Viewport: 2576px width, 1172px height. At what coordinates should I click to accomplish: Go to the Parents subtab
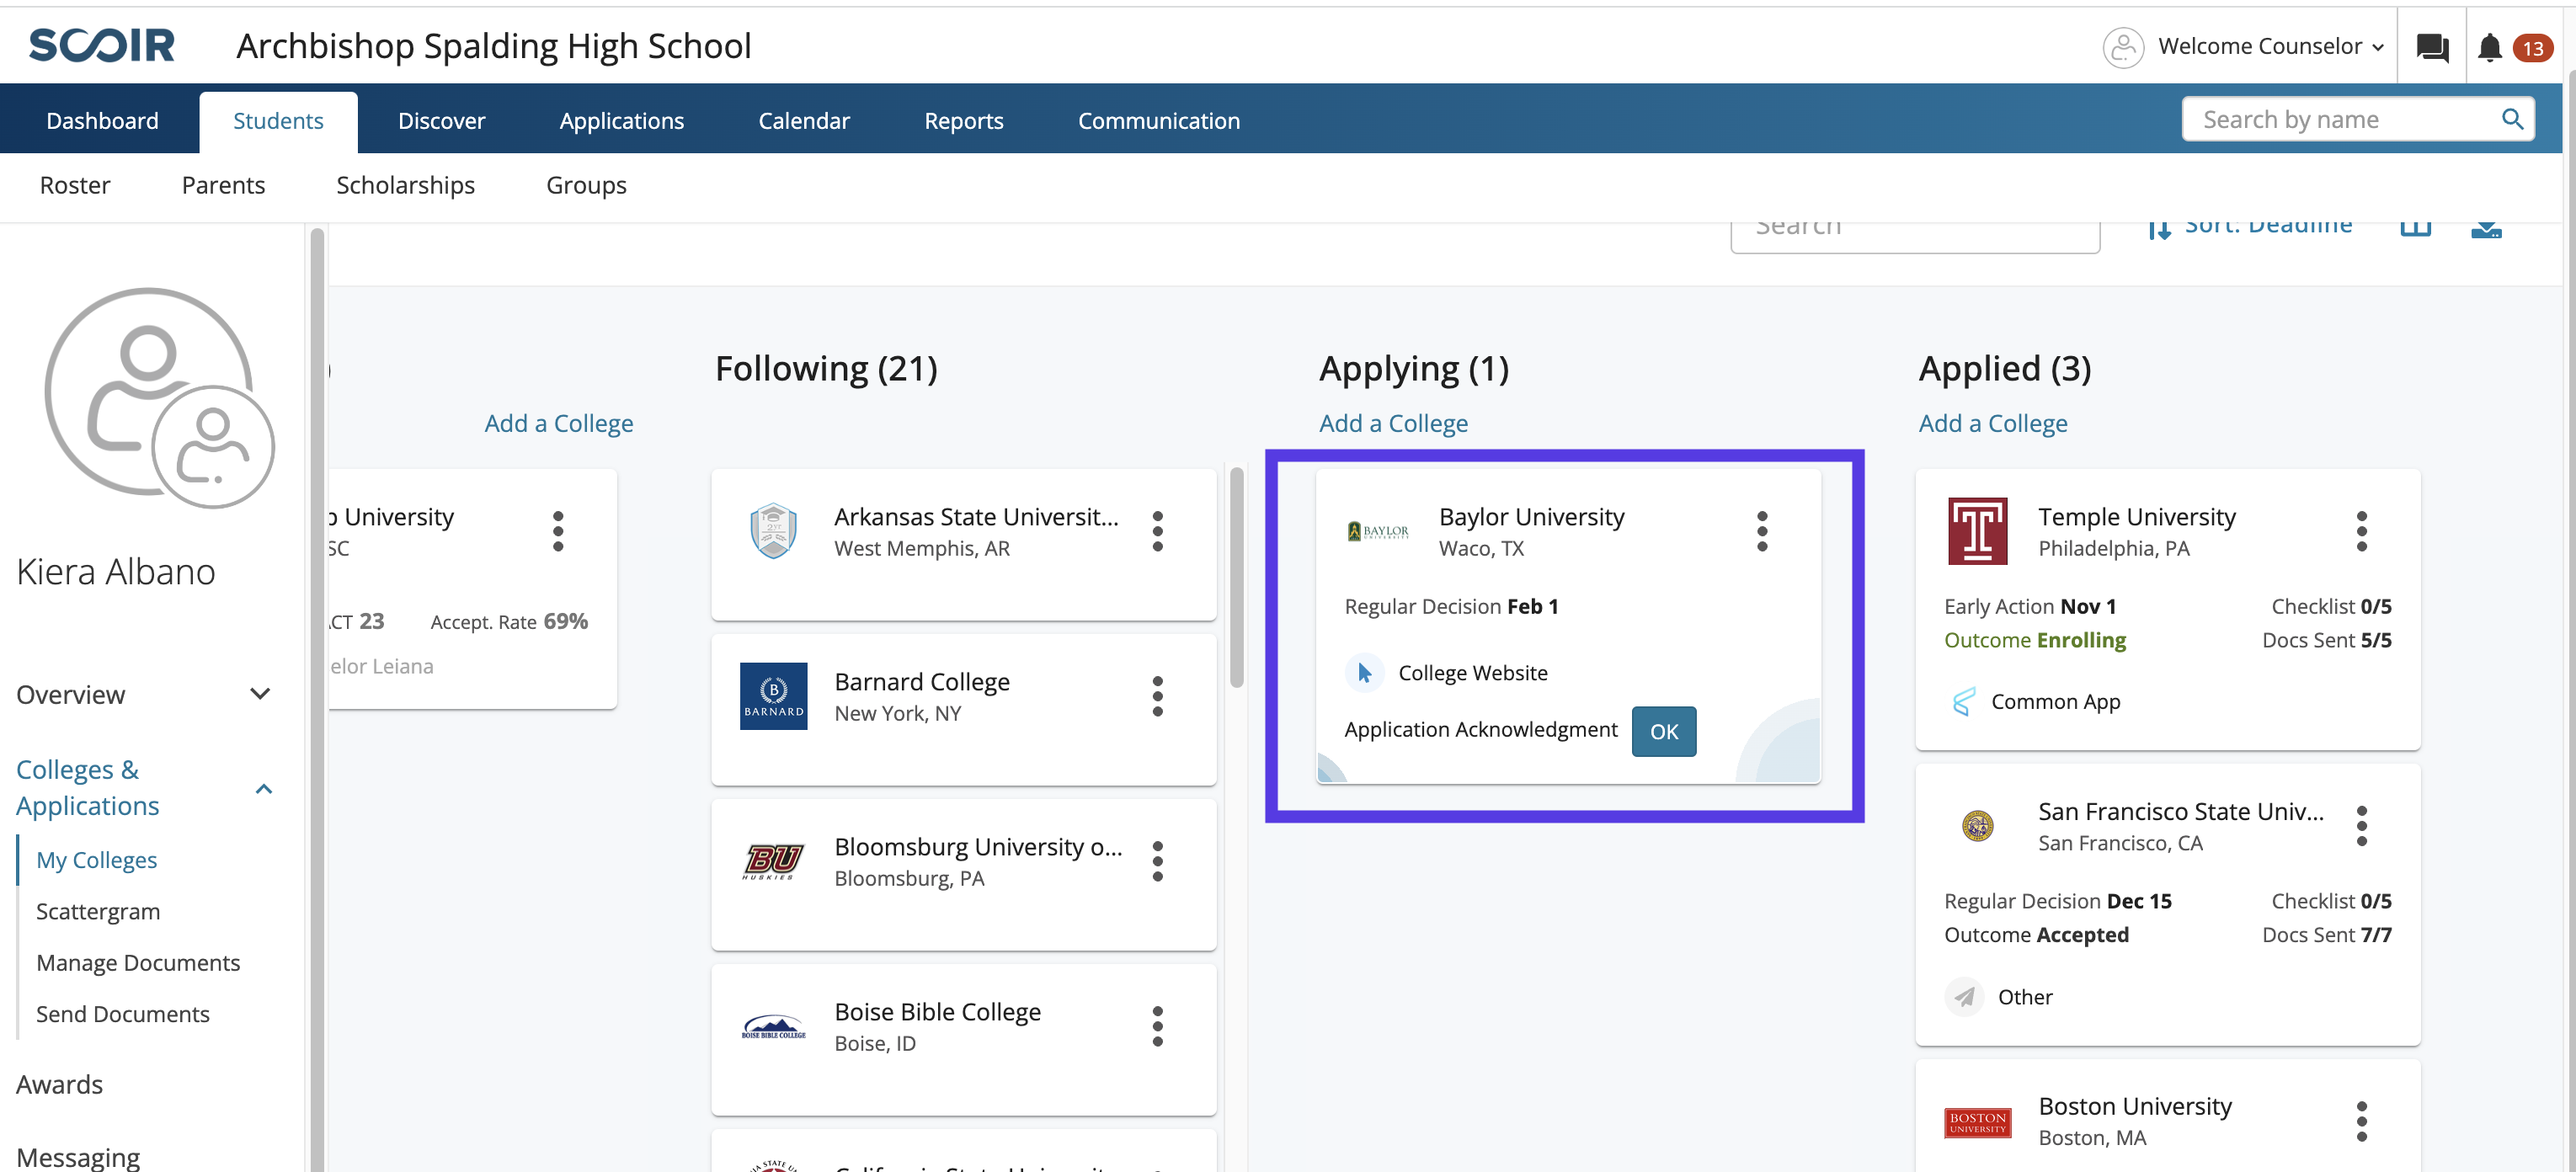(223, 186)
